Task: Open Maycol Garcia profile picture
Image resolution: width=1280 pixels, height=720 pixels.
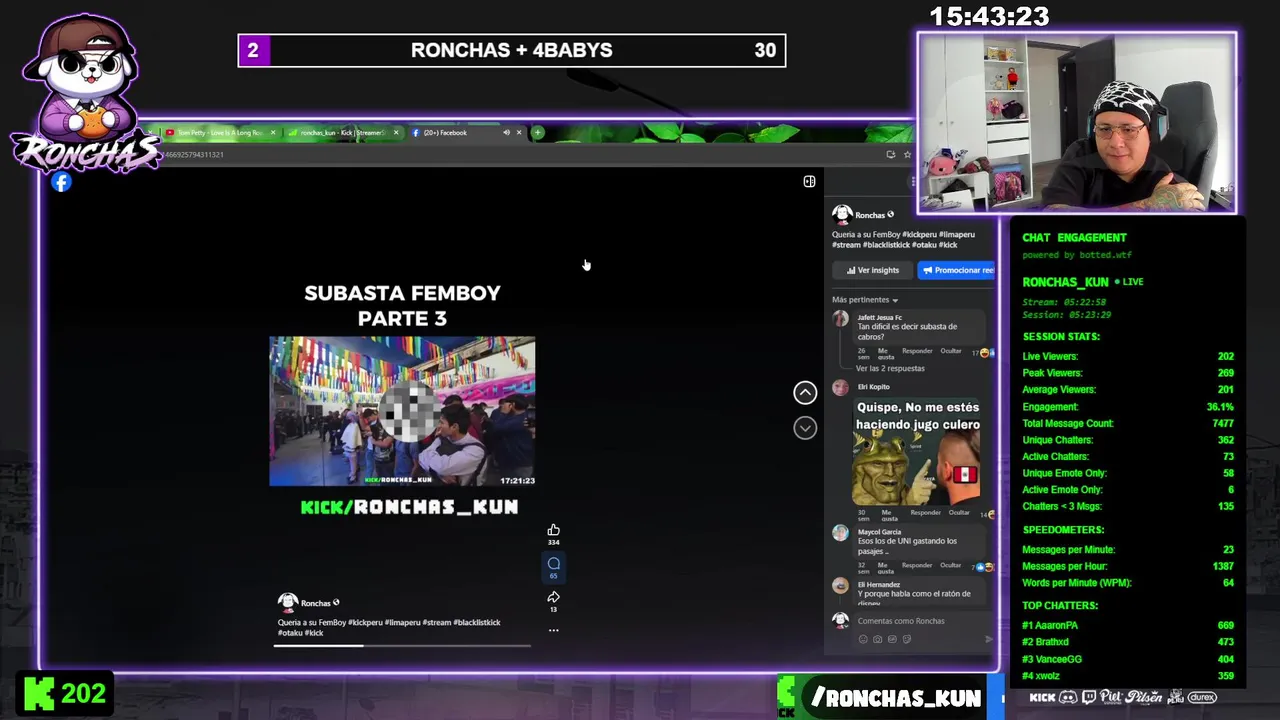Action: point(840,533)
